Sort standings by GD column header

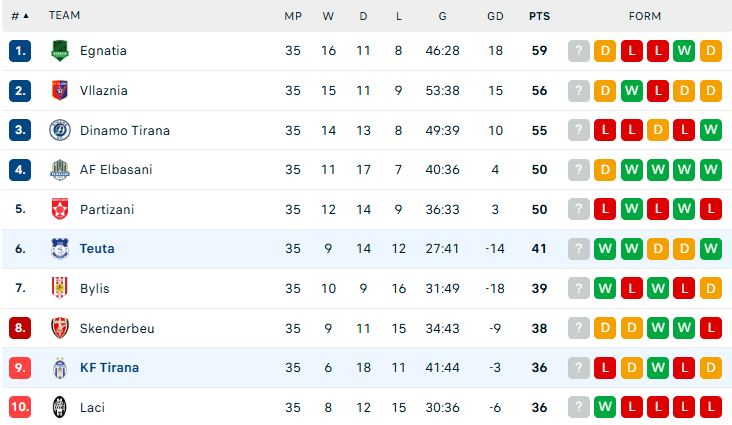point(495,16)
